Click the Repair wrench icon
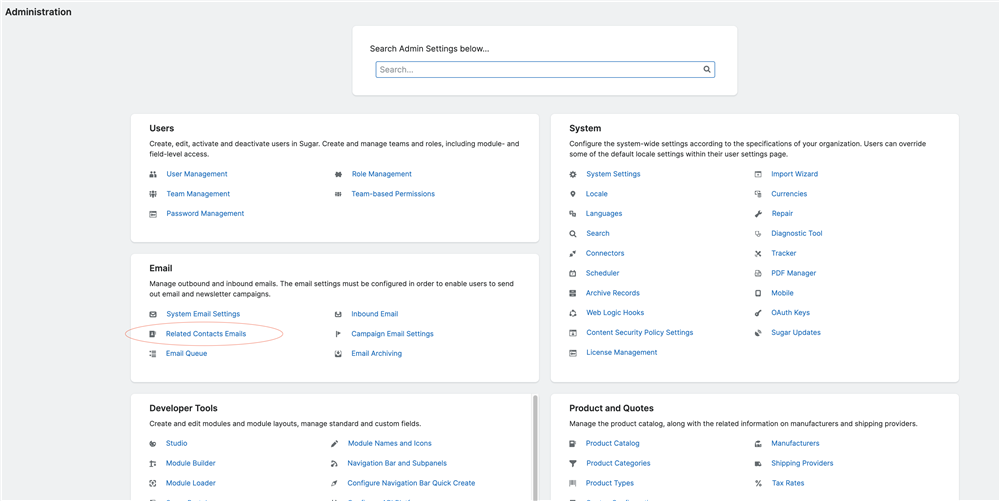 pyautogui.click(x=759, y=214)
